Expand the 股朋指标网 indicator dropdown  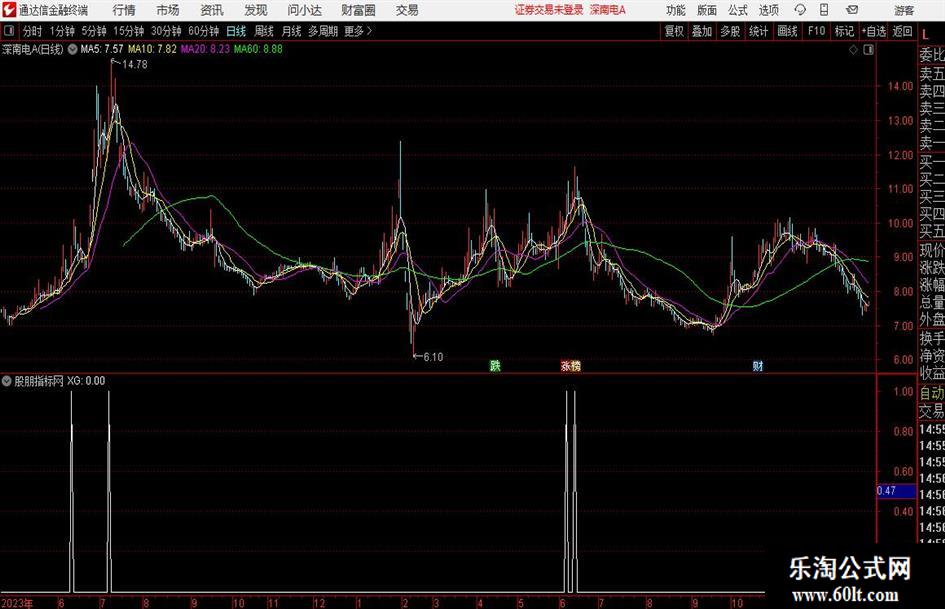point(7,380)
